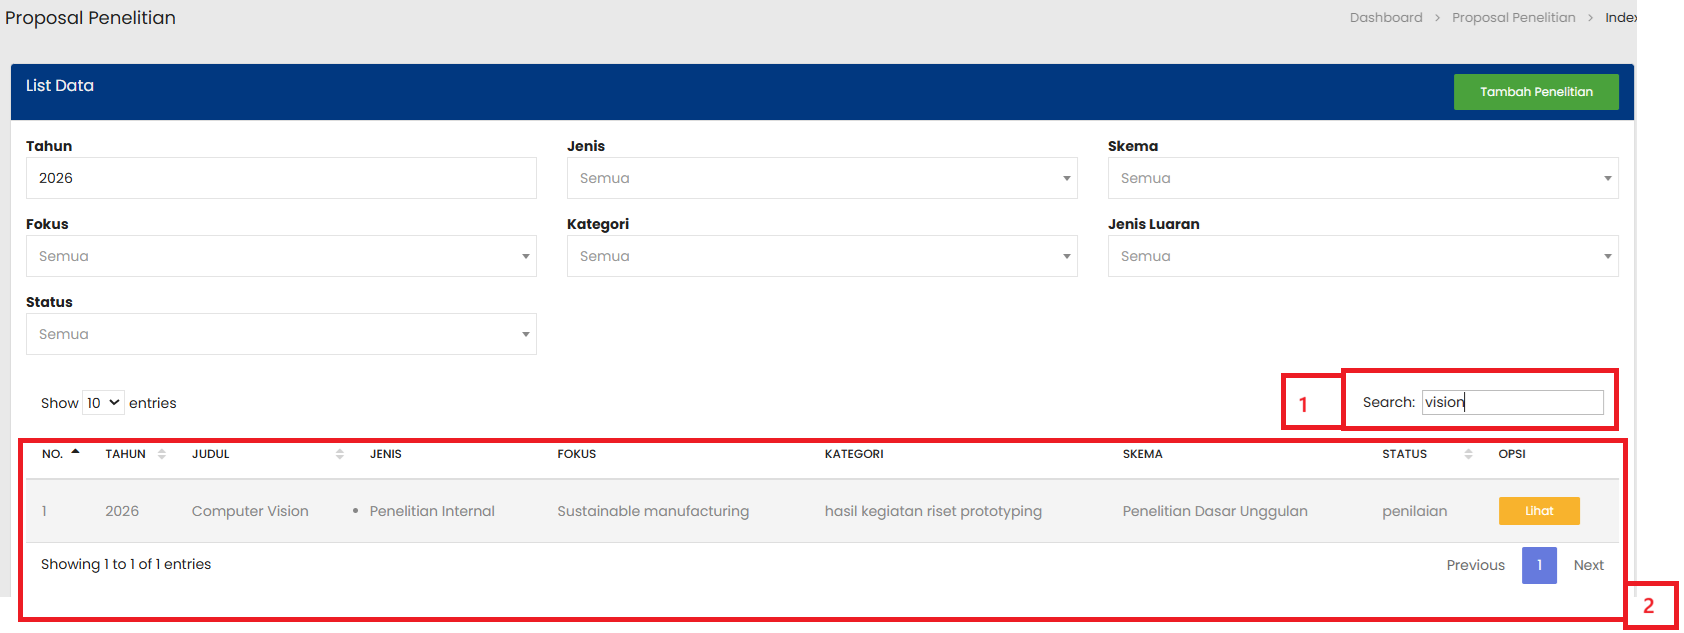Screen dimensions: 1684x633
Task: Go to Next page
Action: coord(1588,565)
